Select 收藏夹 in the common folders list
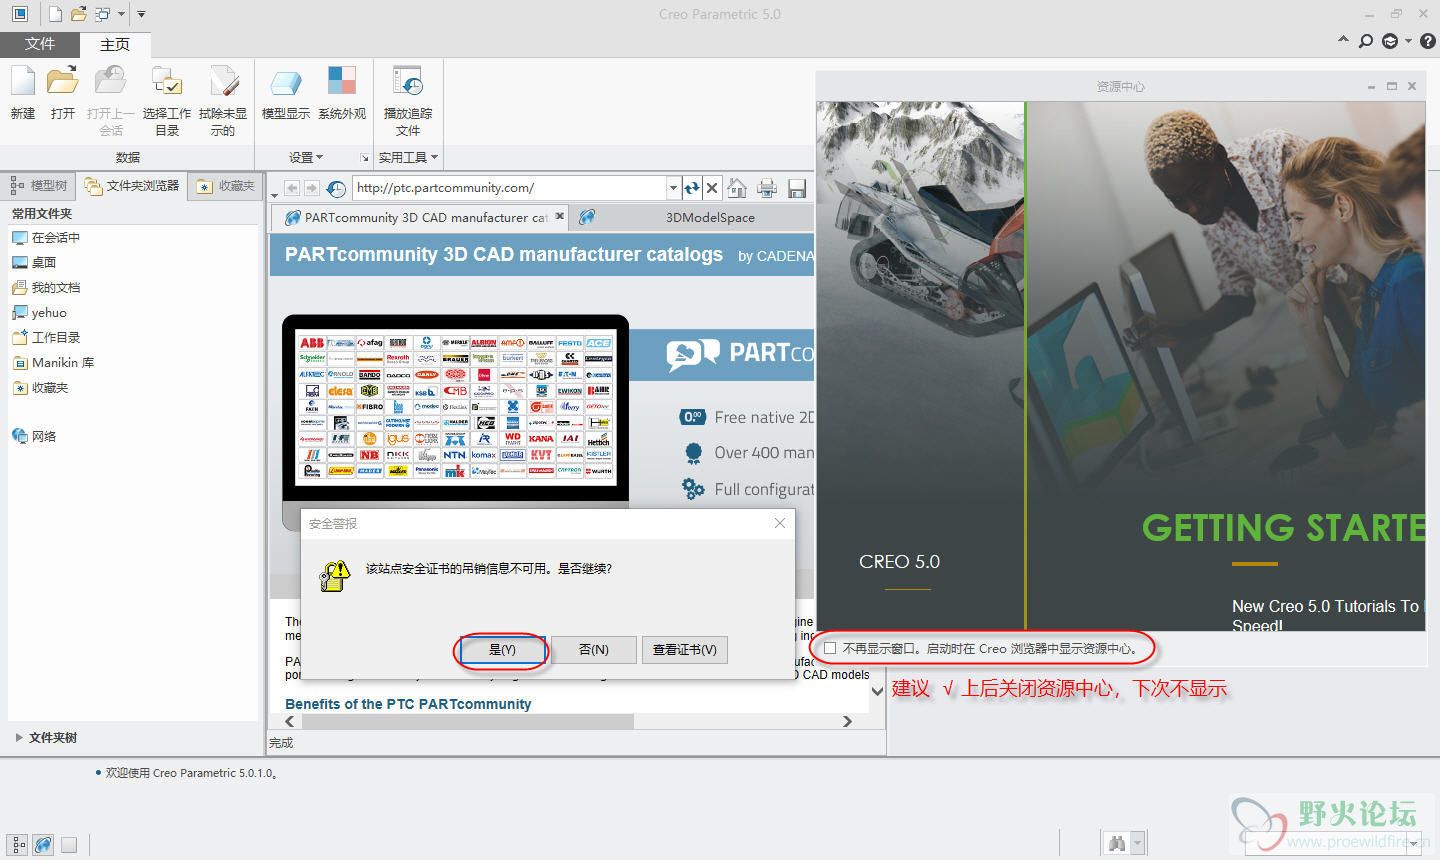 [x=40, y=387]
